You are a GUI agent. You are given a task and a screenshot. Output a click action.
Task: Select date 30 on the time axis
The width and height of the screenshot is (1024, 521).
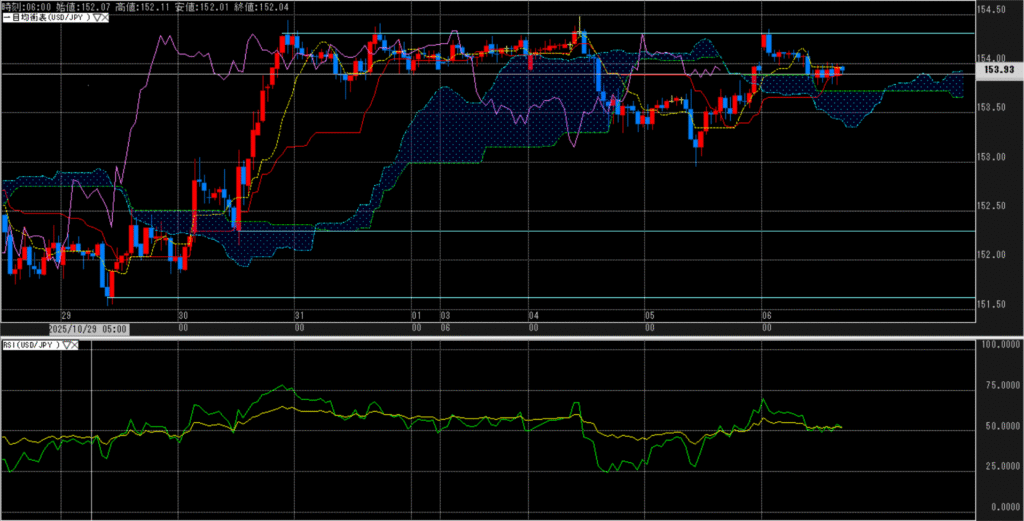coord(182,314)
